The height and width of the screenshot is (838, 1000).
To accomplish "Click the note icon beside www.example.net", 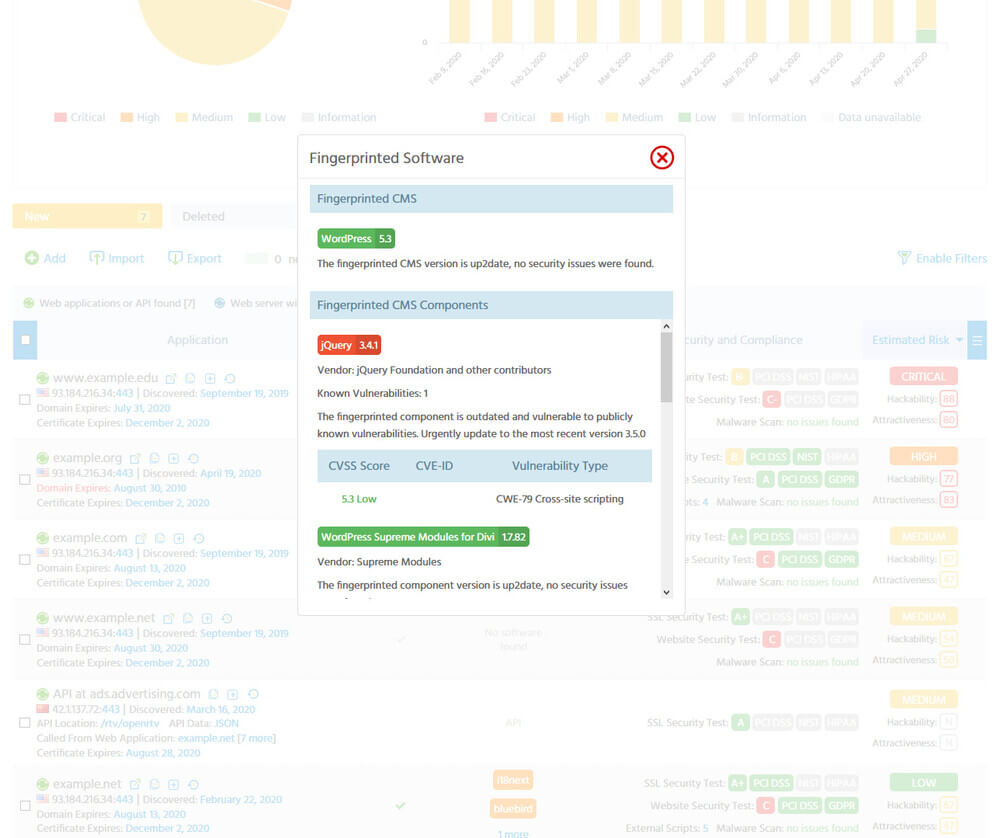I will (188, 618).
